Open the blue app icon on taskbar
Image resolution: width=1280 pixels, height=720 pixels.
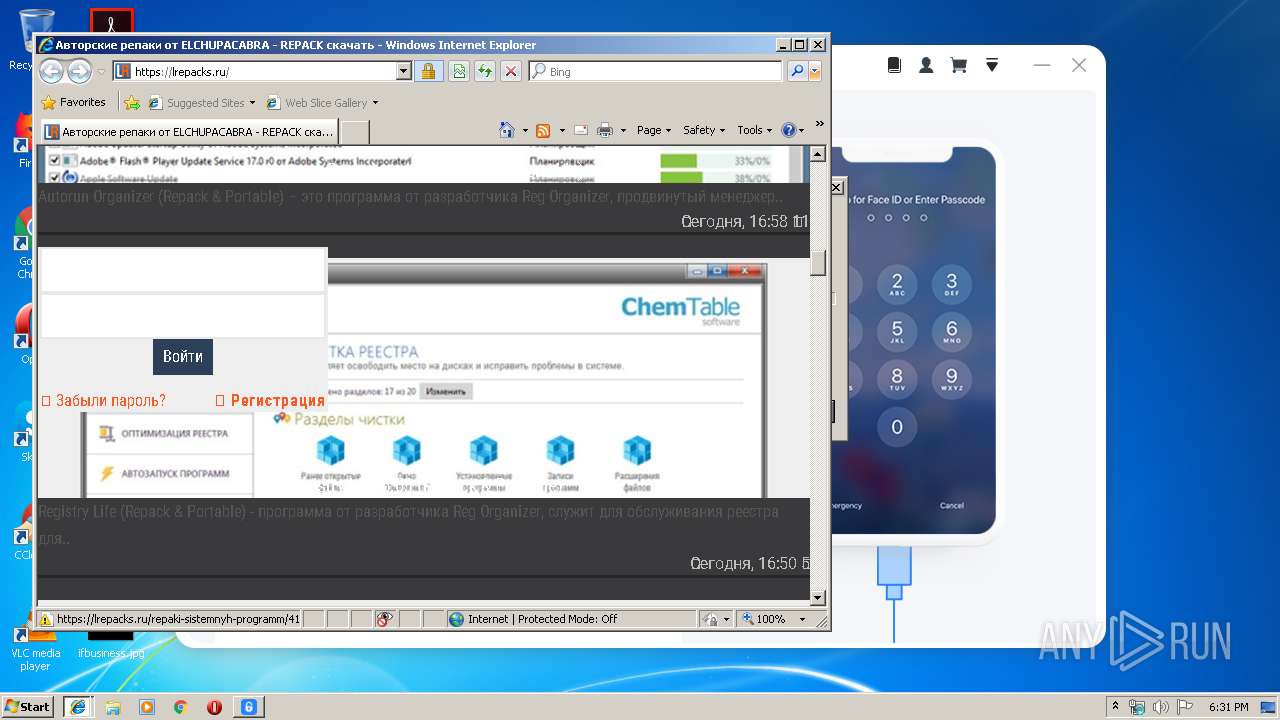coord(249,707)
